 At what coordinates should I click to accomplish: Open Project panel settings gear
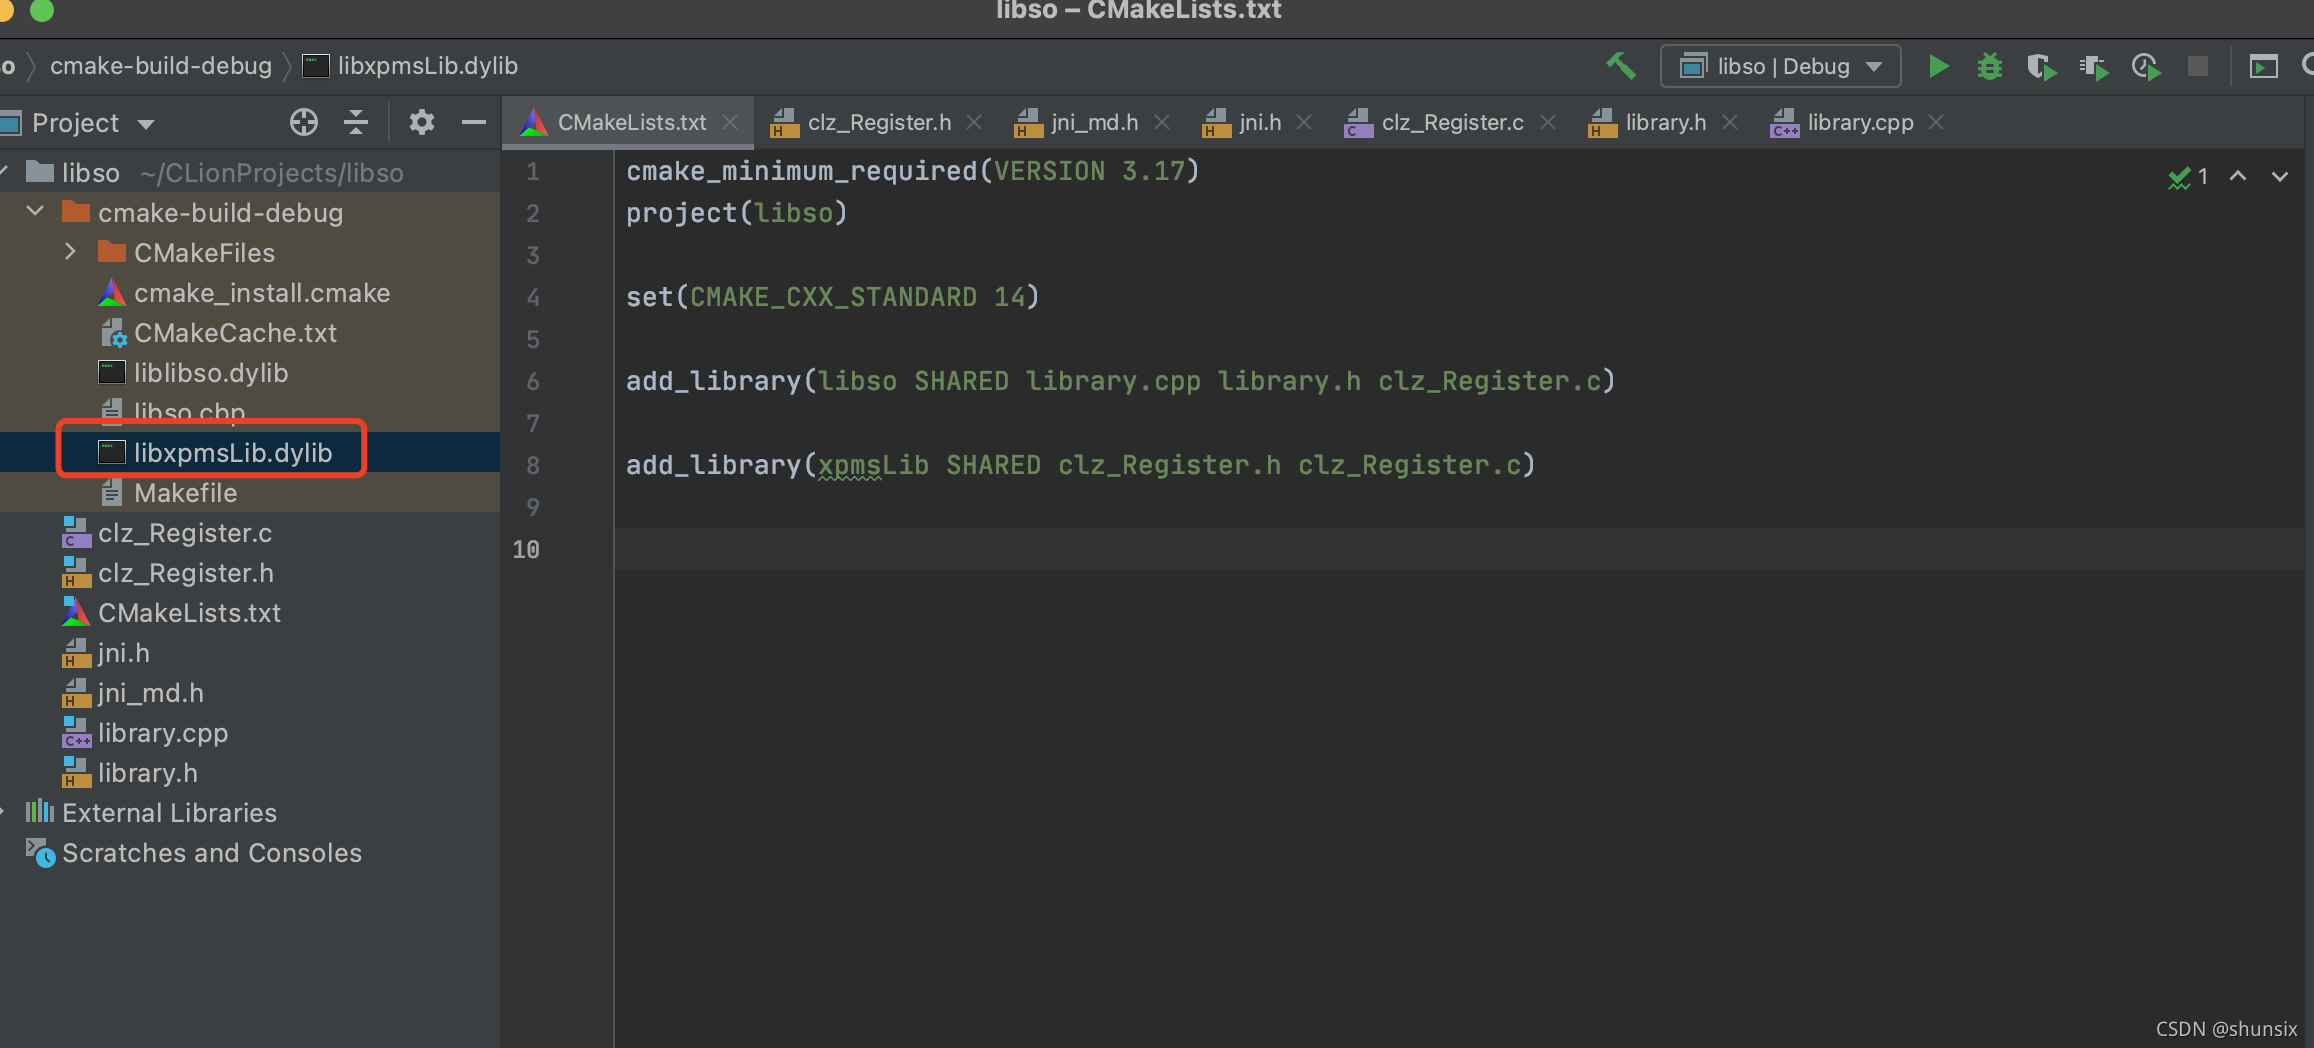[x=422, y=122]
